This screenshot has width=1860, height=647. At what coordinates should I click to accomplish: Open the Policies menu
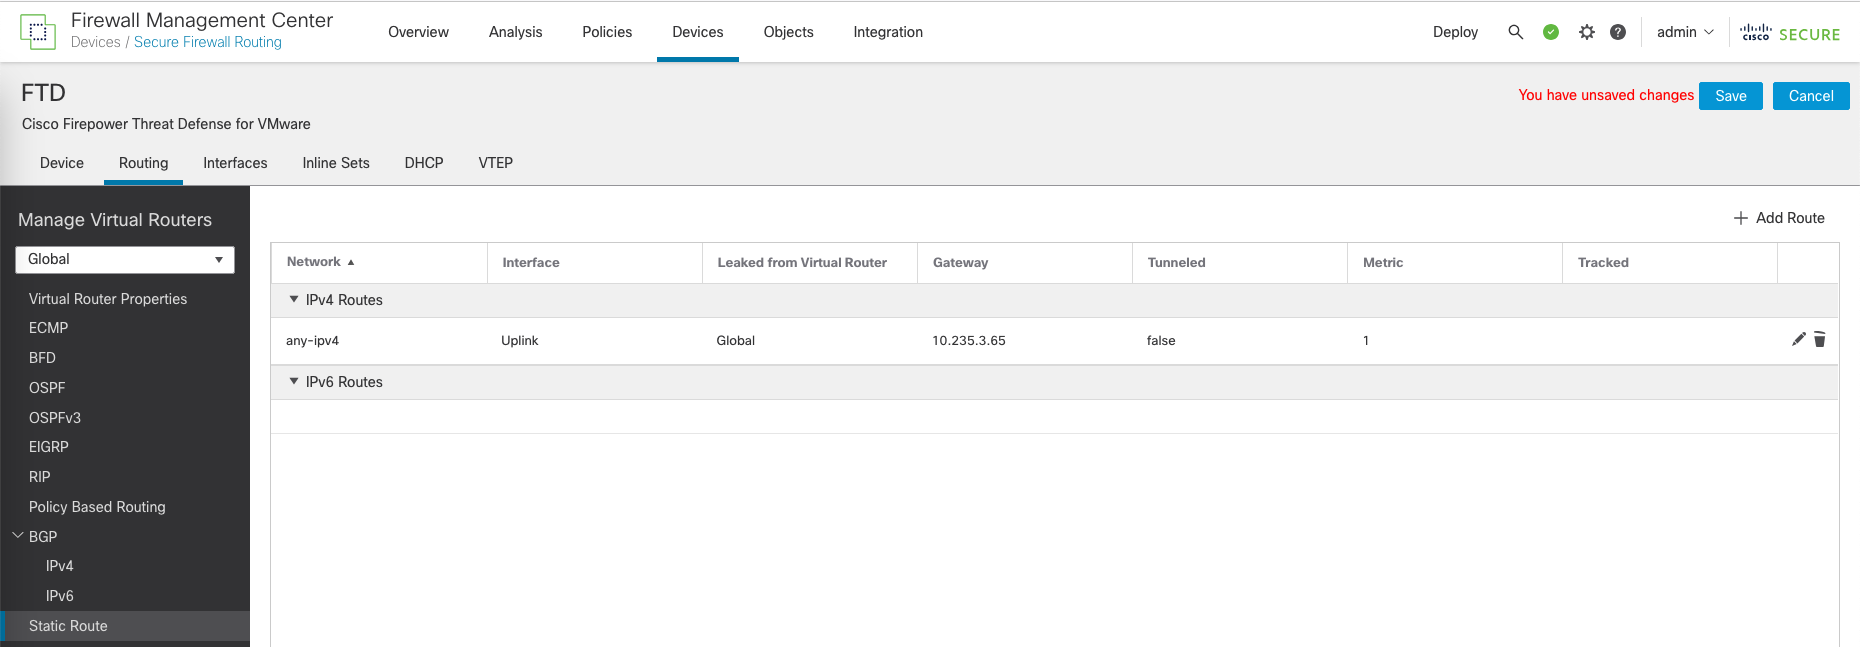coord(607,32)
